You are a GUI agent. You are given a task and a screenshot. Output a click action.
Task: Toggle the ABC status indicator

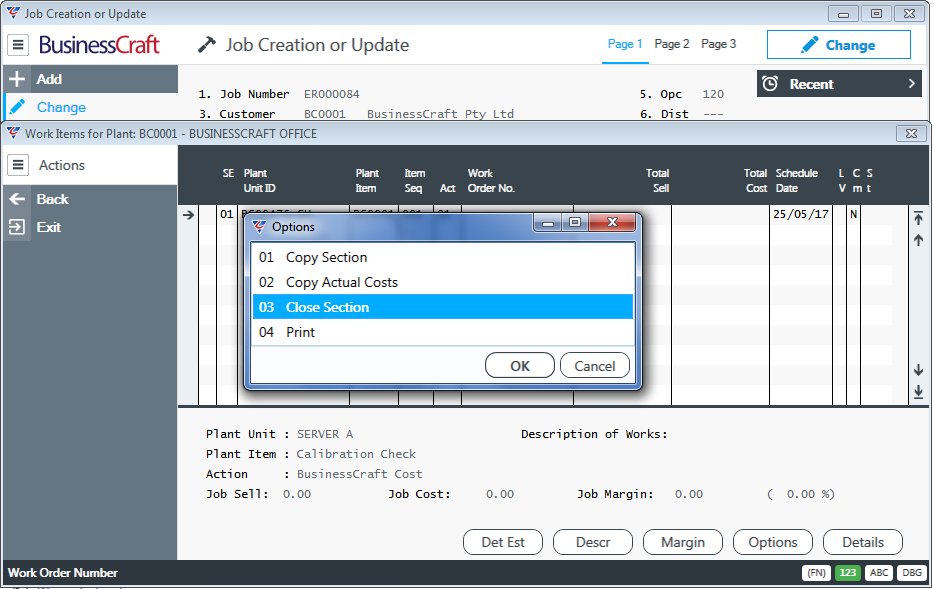click(x=879, y=573)
